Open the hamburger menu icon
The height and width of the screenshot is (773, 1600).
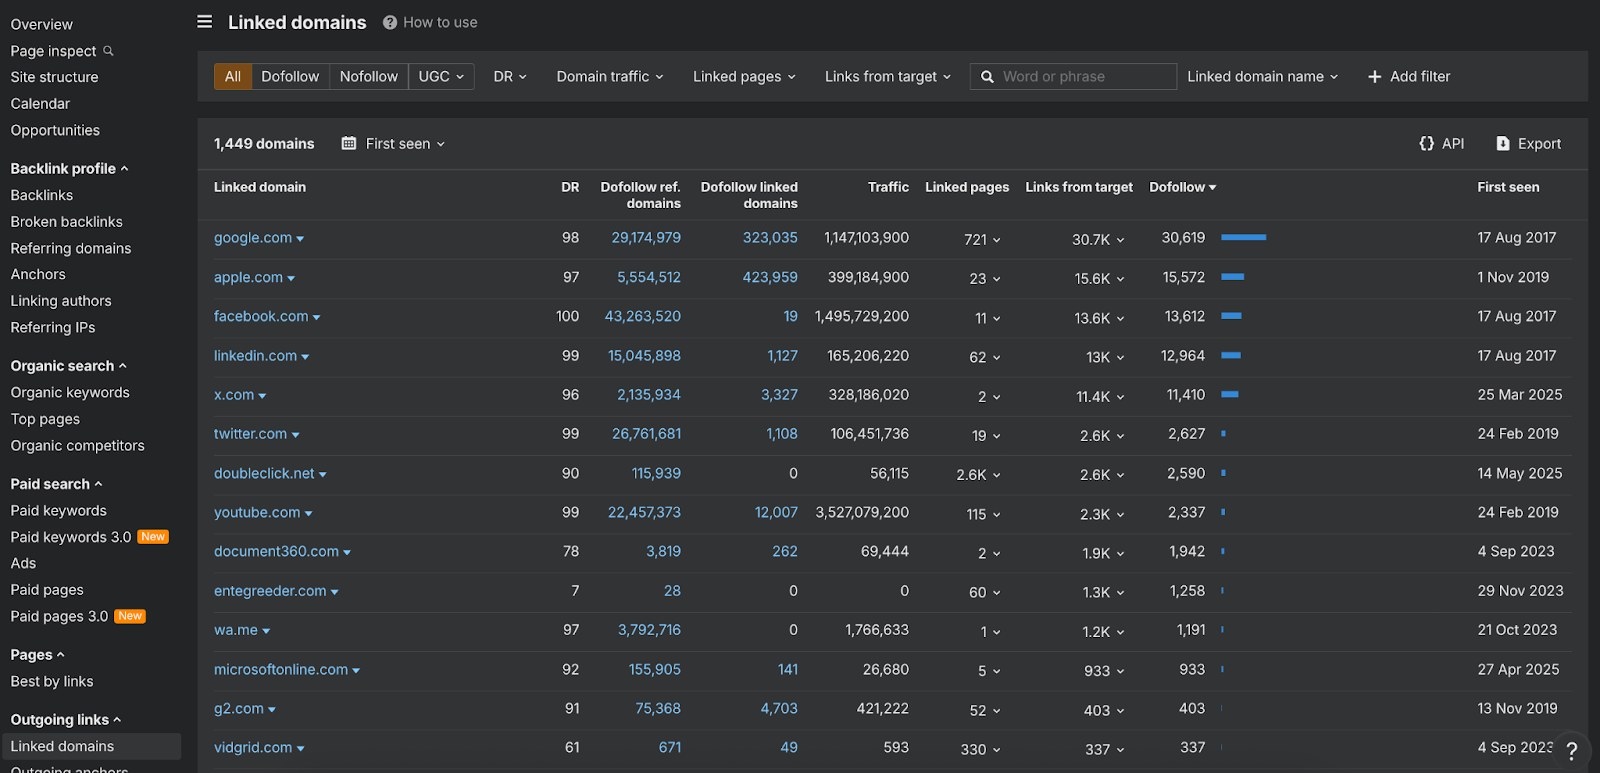click(x=205, y=21)
